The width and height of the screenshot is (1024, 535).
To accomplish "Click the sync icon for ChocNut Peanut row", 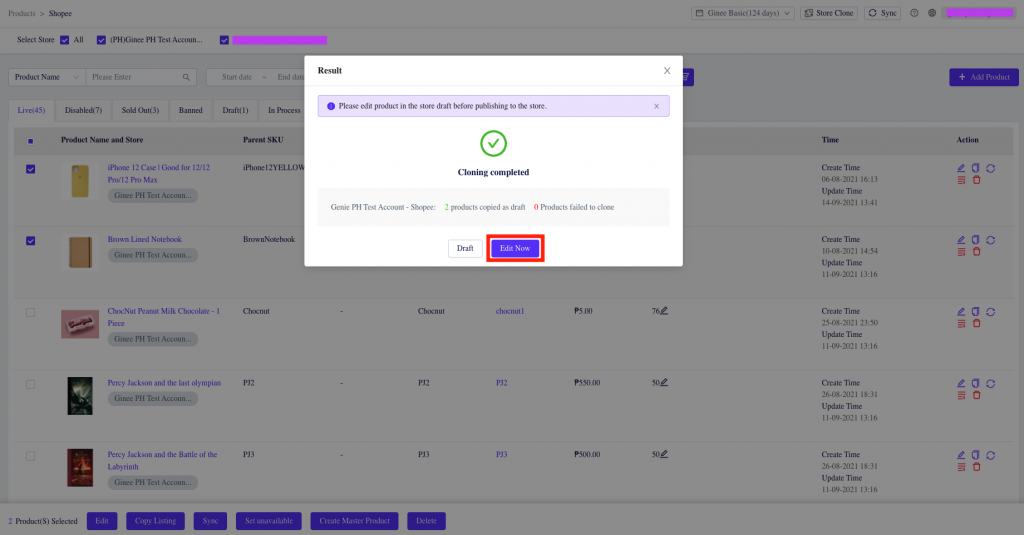I will click(x=990, y=311).
